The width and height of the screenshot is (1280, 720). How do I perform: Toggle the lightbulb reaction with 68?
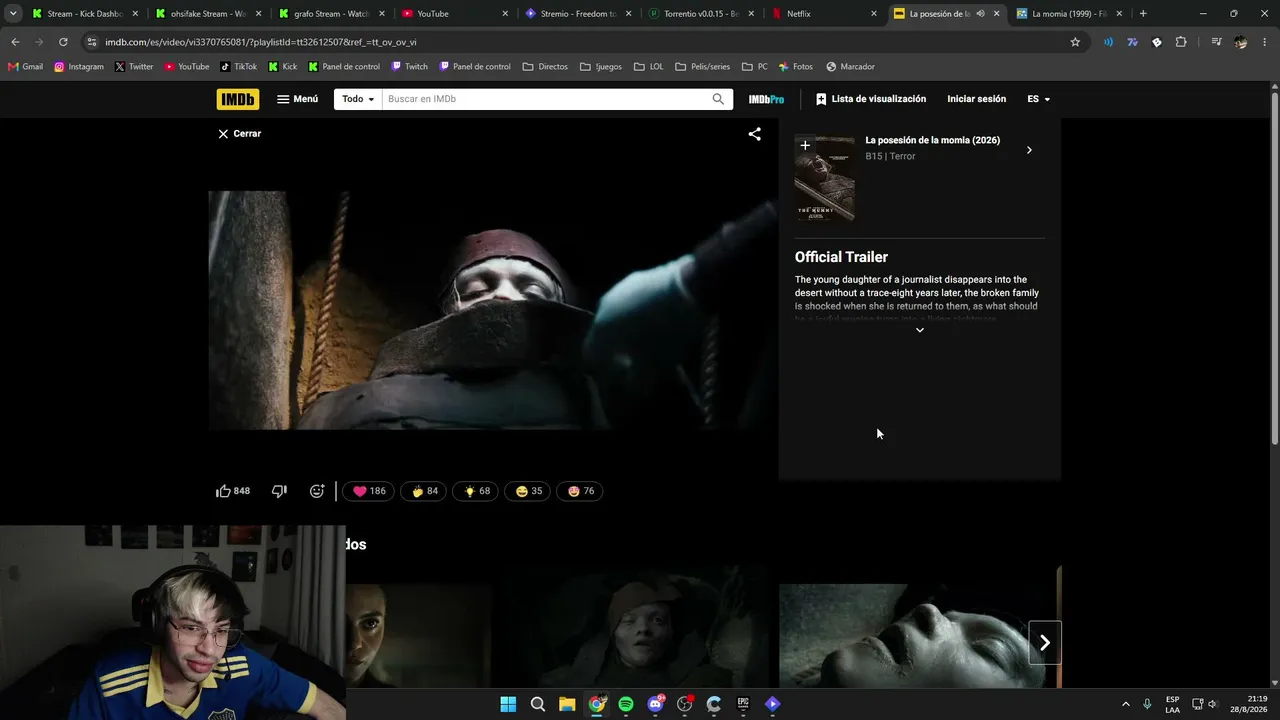coord(477,491)
